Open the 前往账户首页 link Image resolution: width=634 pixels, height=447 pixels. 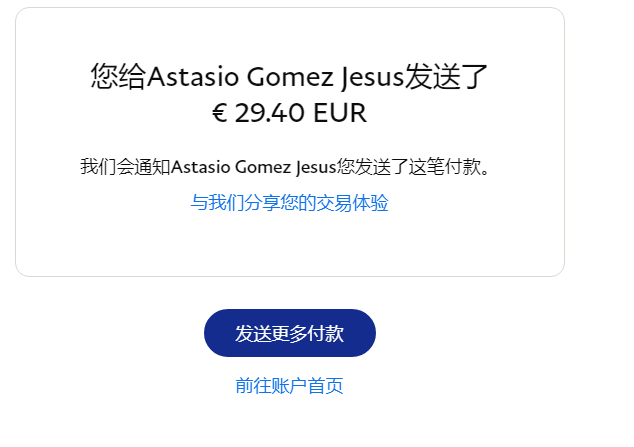coord(290,386)
